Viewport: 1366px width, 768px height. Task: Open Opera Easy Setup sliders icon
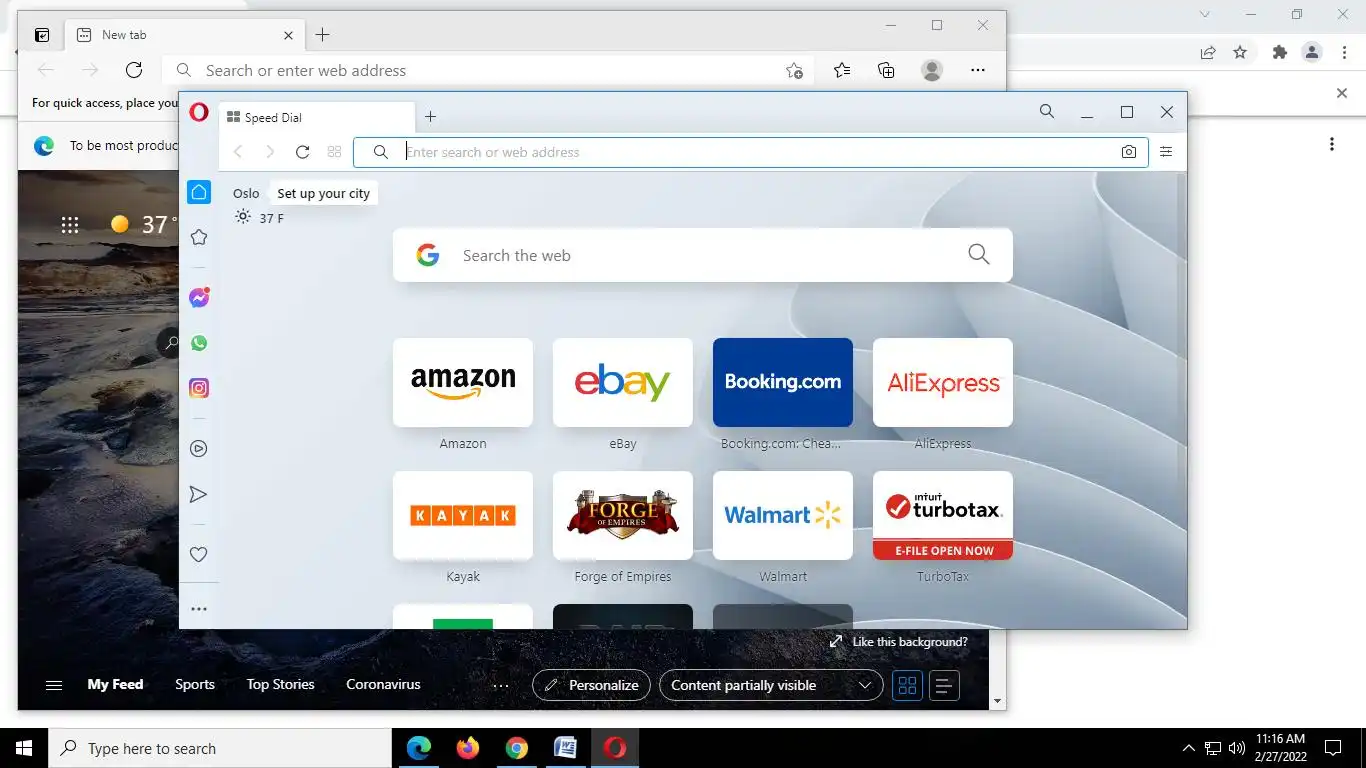tap(1166, 152)
